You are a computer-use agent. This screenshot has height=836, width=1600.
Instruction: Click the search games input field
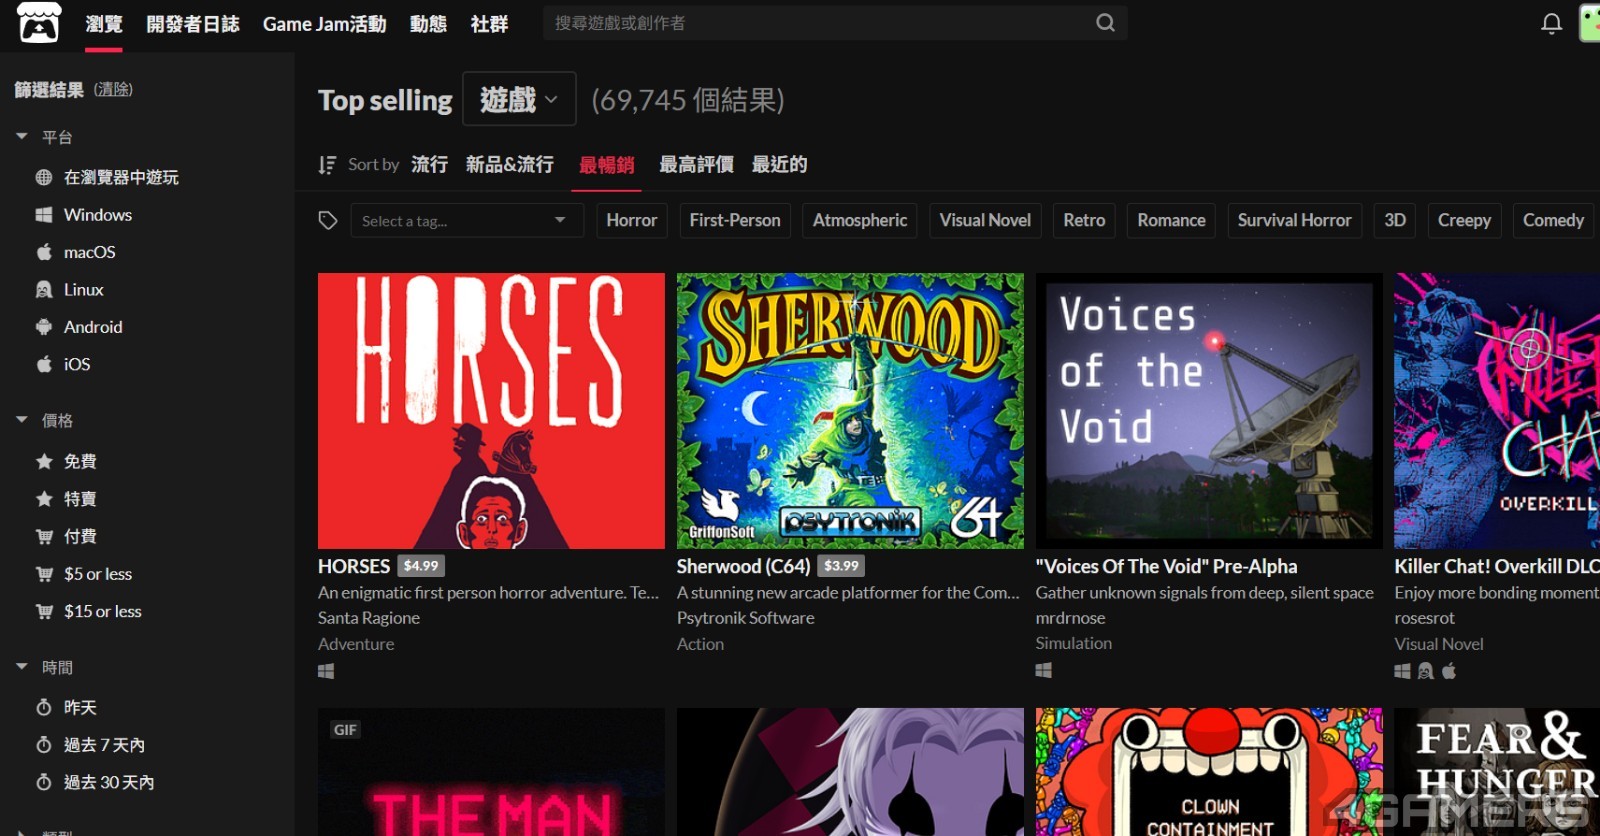point(820,23)
